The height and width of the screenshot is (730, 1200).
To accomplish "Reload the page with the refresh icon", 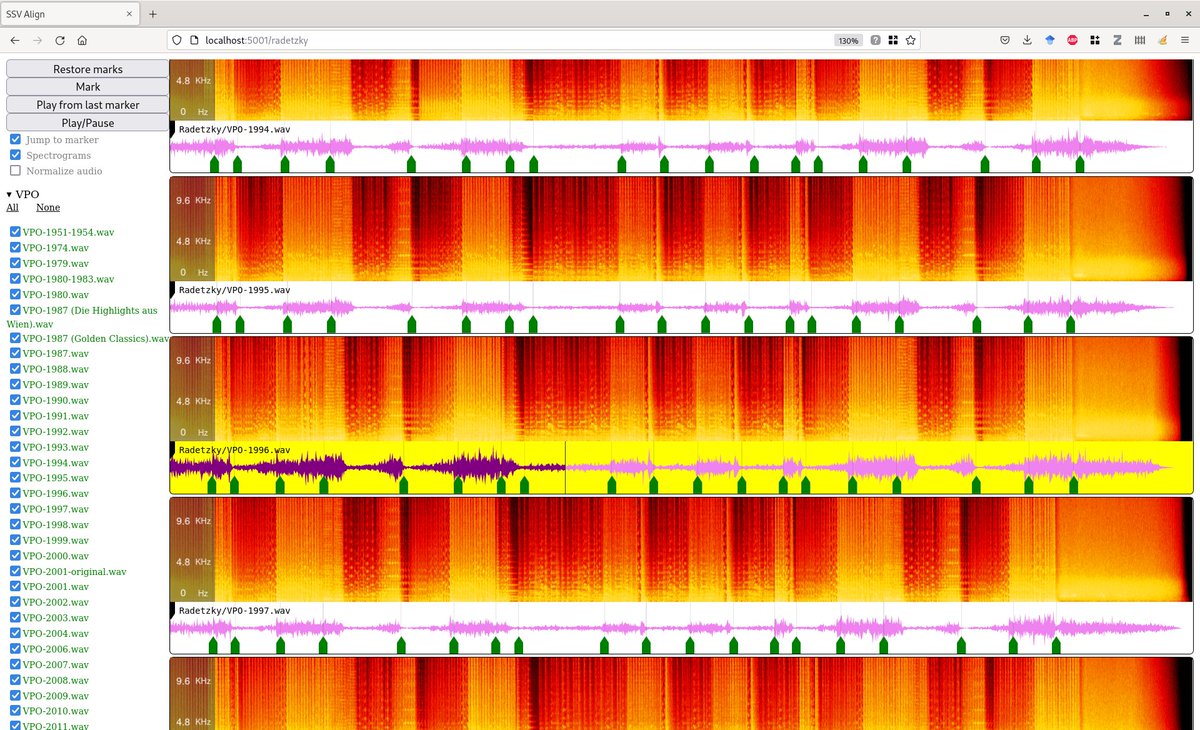I will point(60,40).
